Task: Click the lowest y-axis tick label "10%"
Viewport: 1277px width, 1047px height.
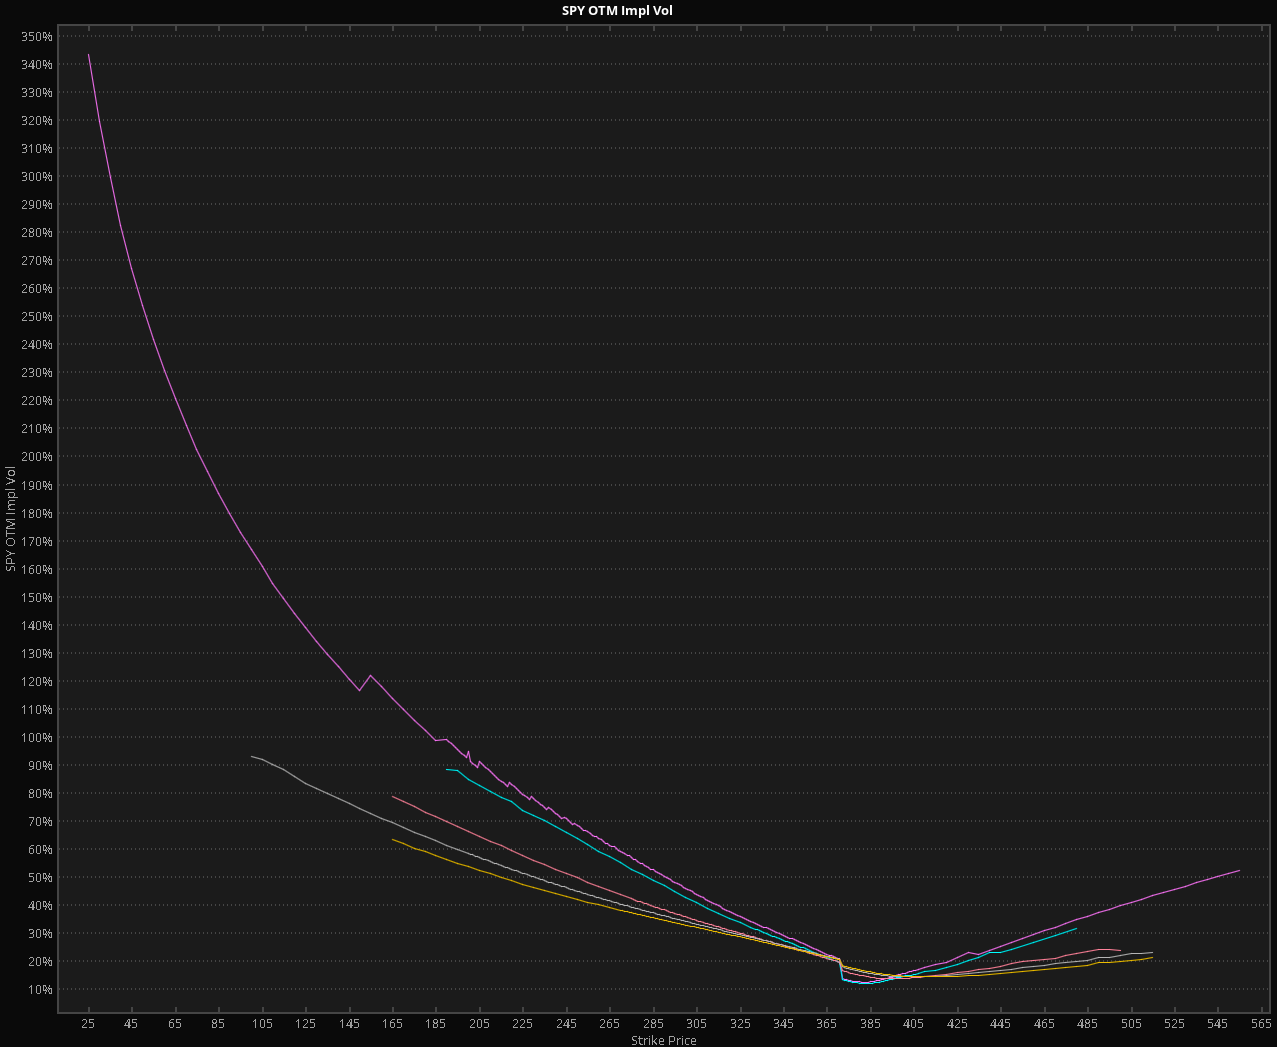Action: (x=40, y=990)
